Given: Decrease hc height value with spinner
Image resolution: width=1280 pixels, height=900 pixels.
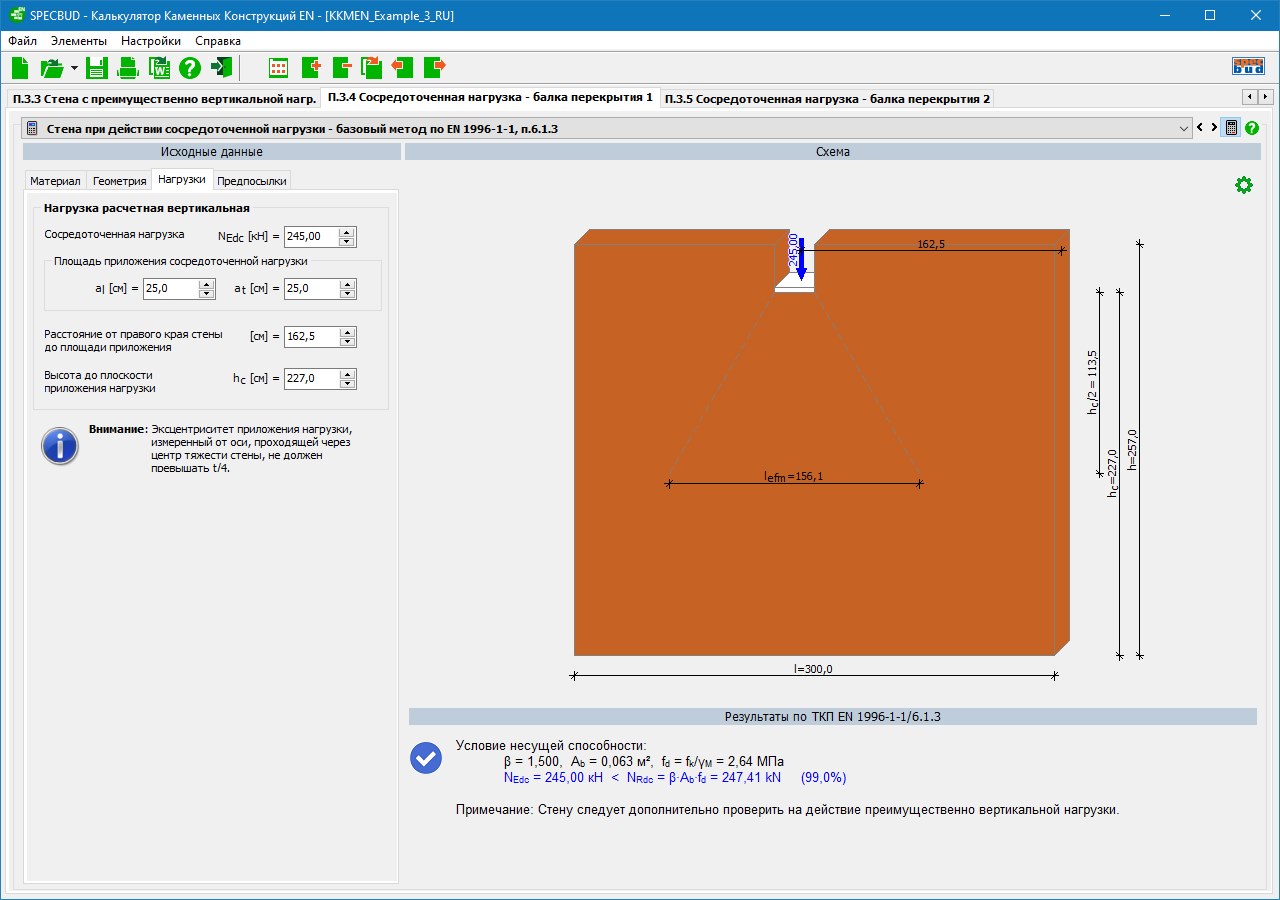Looking at the screenshot, I should pos(347,384).
